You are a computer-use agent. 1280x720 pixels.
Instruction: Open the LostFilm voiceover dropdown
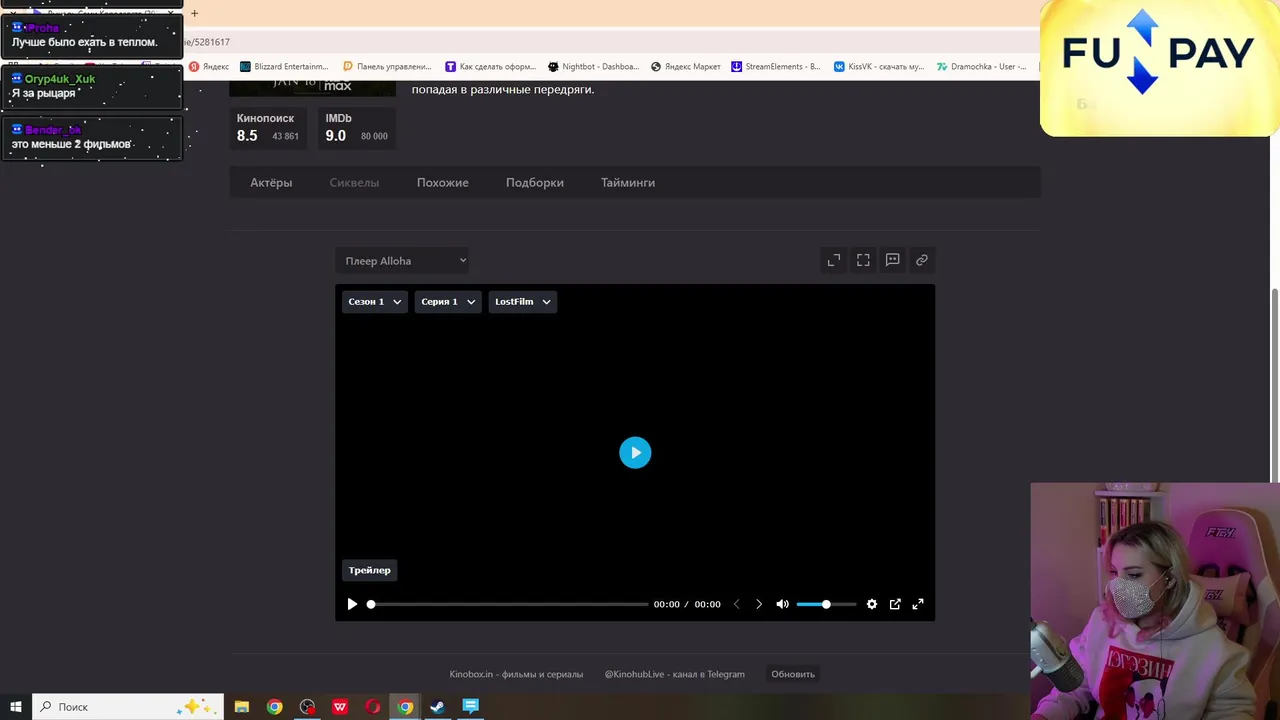523,301
